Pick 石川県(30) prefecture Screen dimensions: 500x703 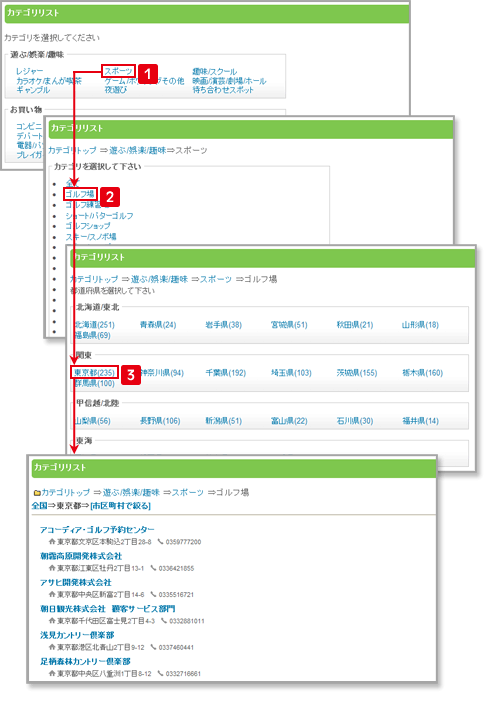[355, 421]
